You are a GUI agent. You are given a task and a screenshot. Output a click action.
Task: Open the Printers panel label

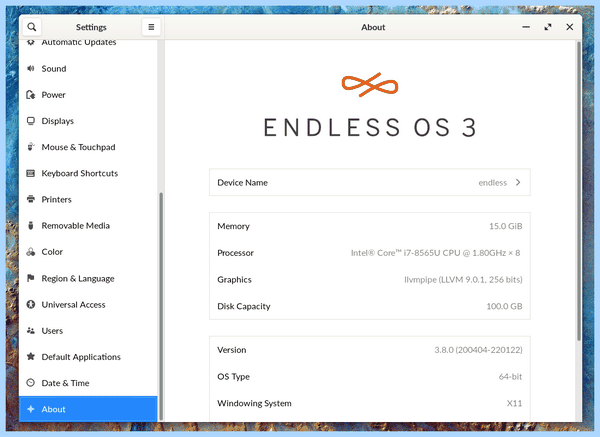click(57, 199)
